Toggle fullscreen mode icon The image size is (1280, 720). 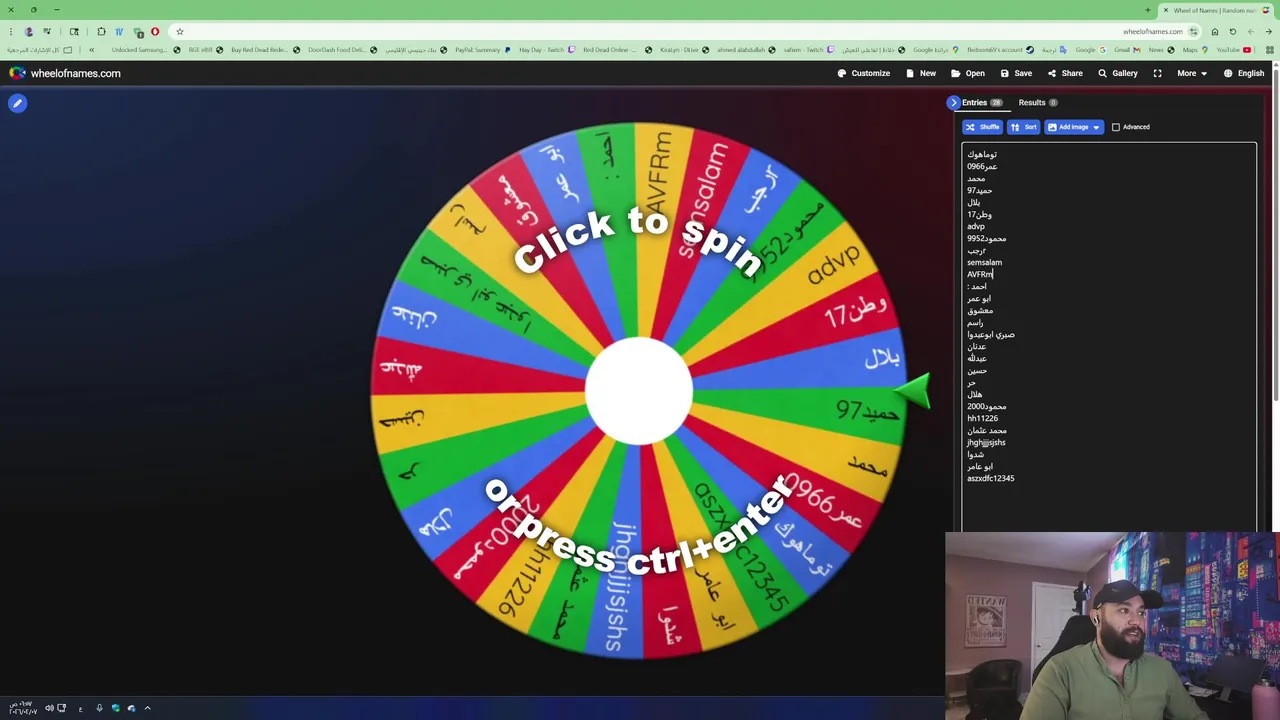click(x=1157, y=73)
